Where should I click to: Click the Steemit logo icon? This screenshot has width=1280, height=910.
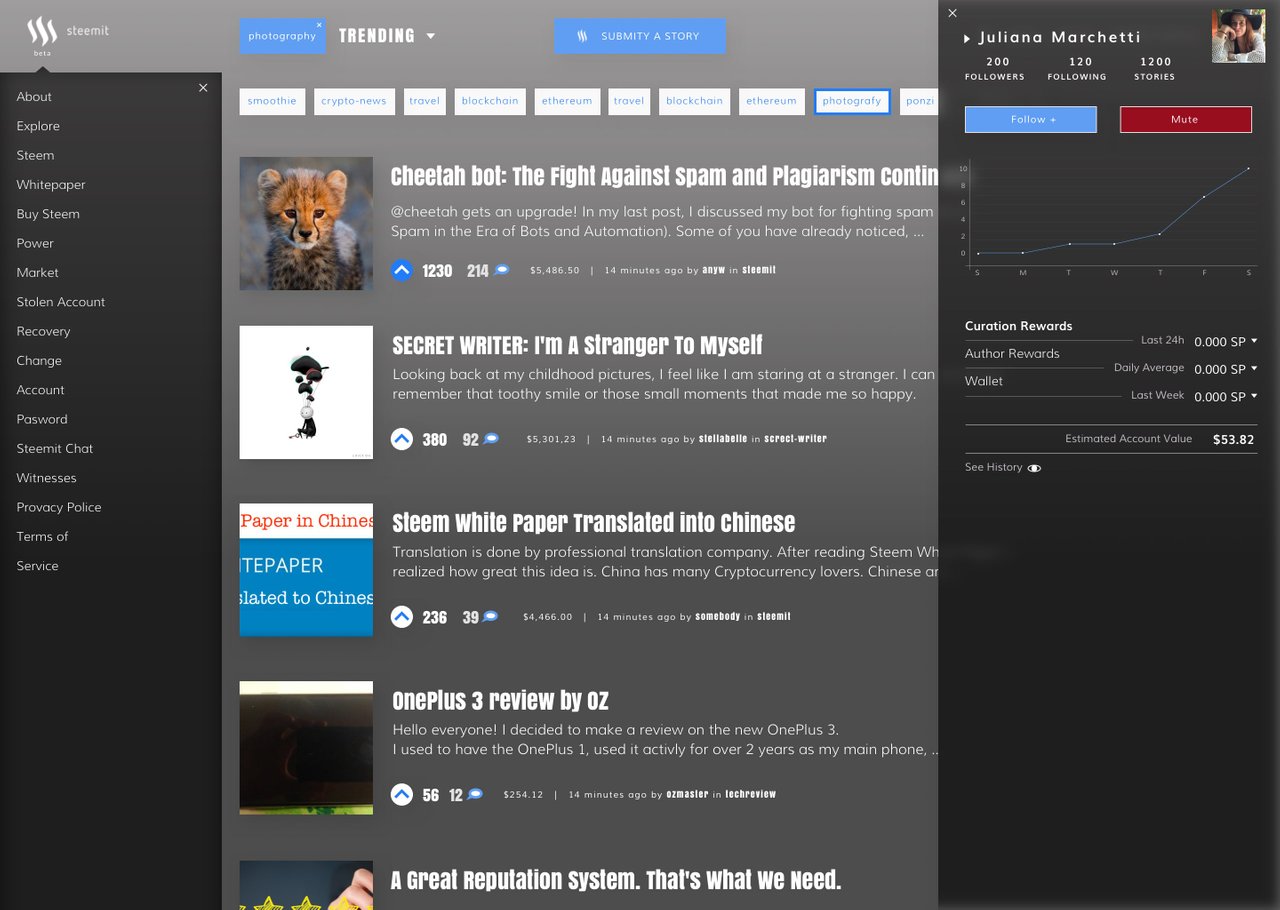tap(42, 32)
